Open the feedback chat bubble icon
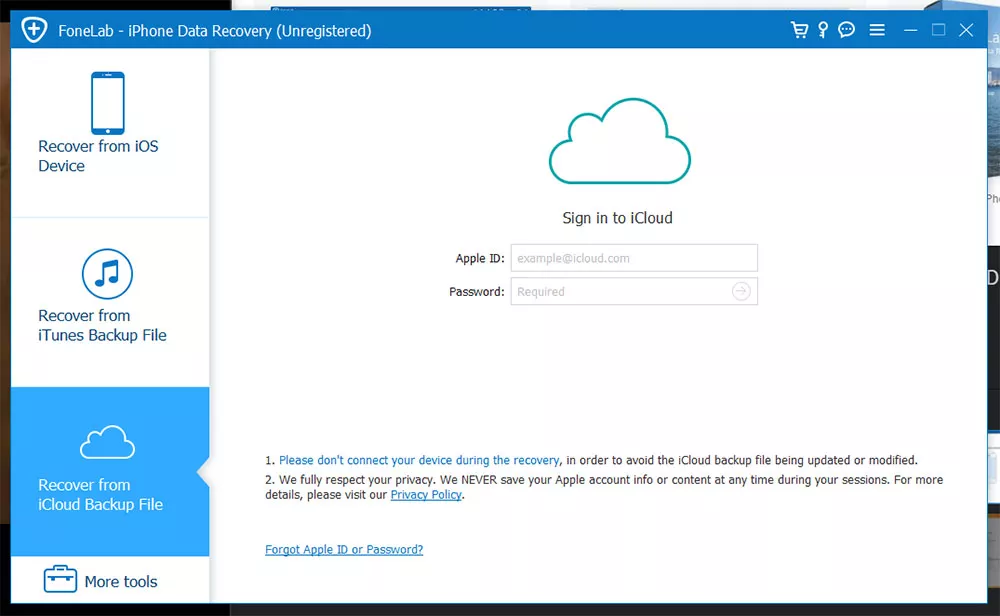1000x616 pixels. click(x=846, y=30)
